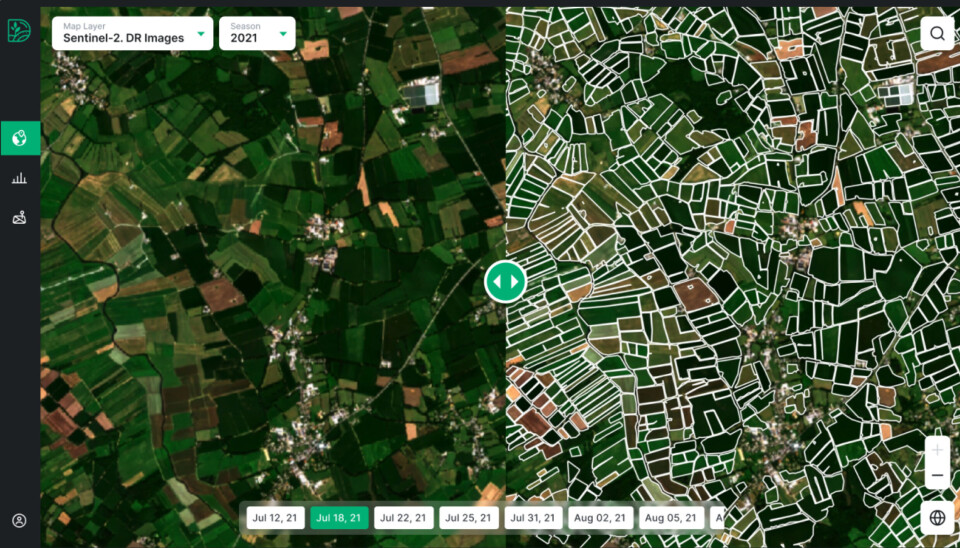Switch basemap with the globe button
The image size is (960, 548).
[937, 517]
